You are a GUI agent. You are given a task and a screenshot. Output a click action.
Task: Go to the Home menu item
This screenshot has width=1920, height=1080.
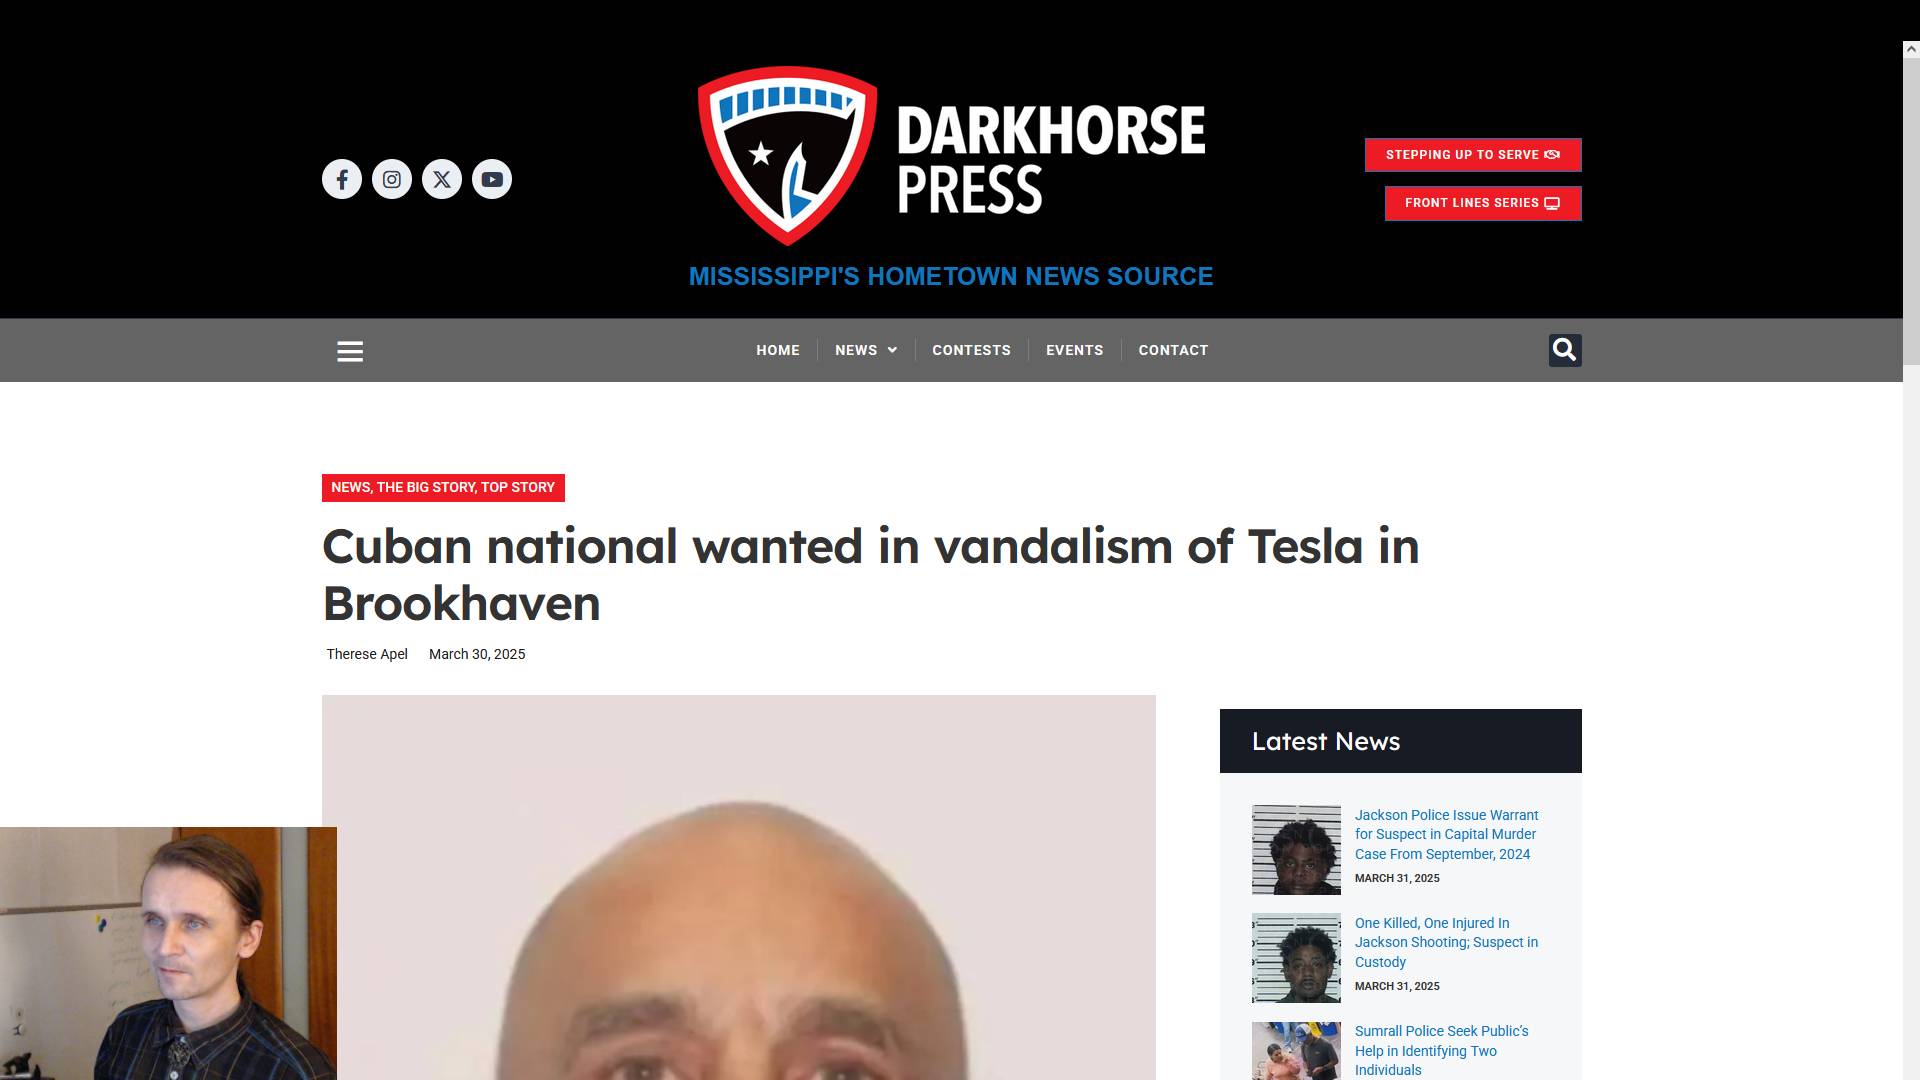[x=778, y=350]
